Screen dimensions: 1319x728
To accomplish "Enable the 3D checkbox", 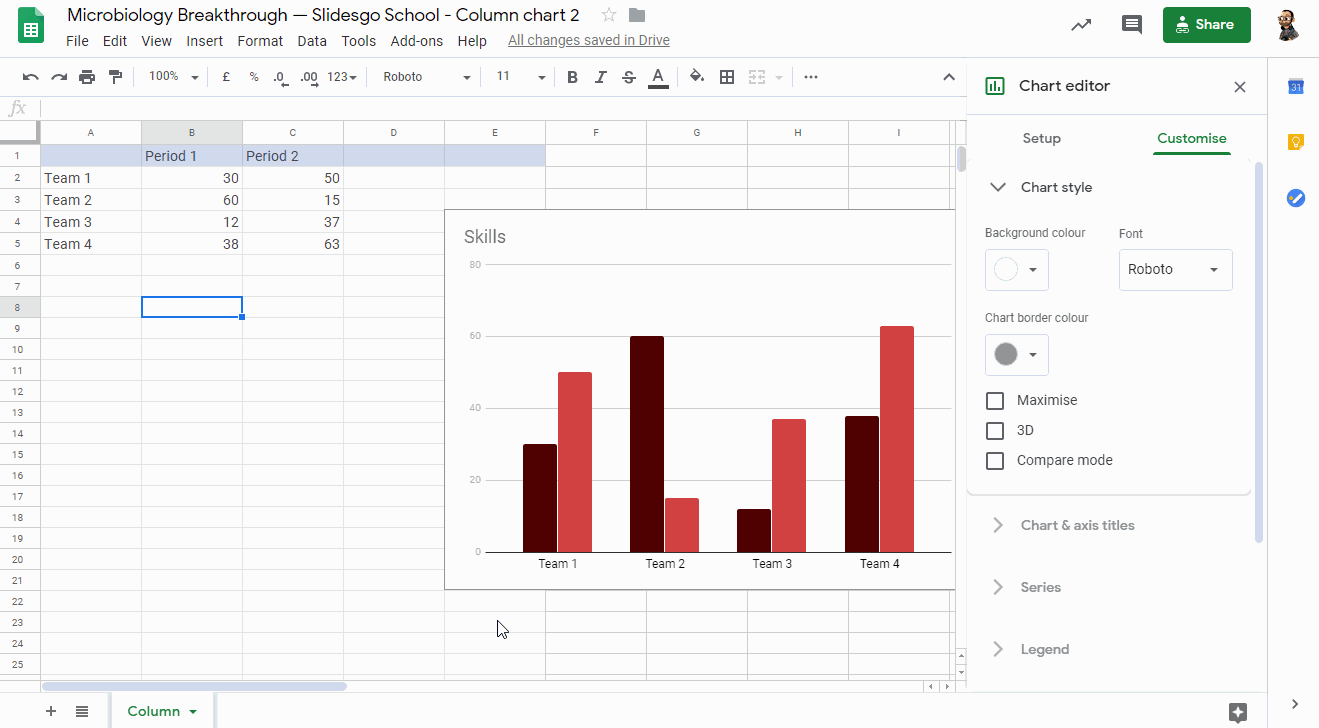I will coord(995,430).
